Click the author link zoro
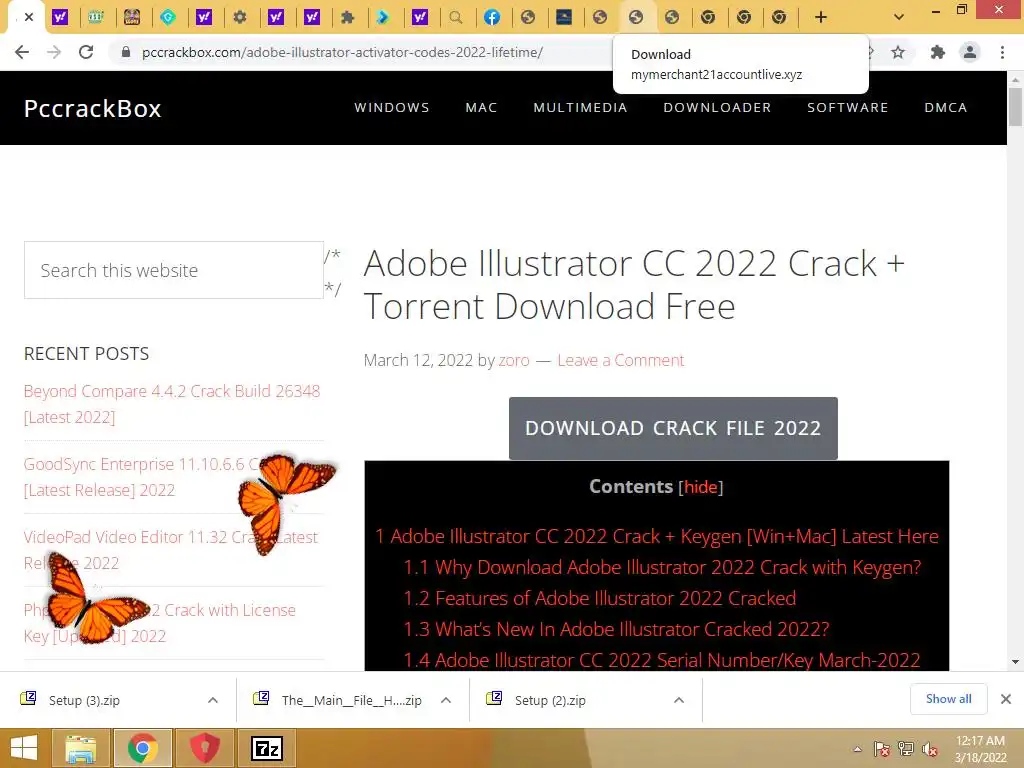The width and height of the screenshot is (1024, 768). [x=514, y=360]
